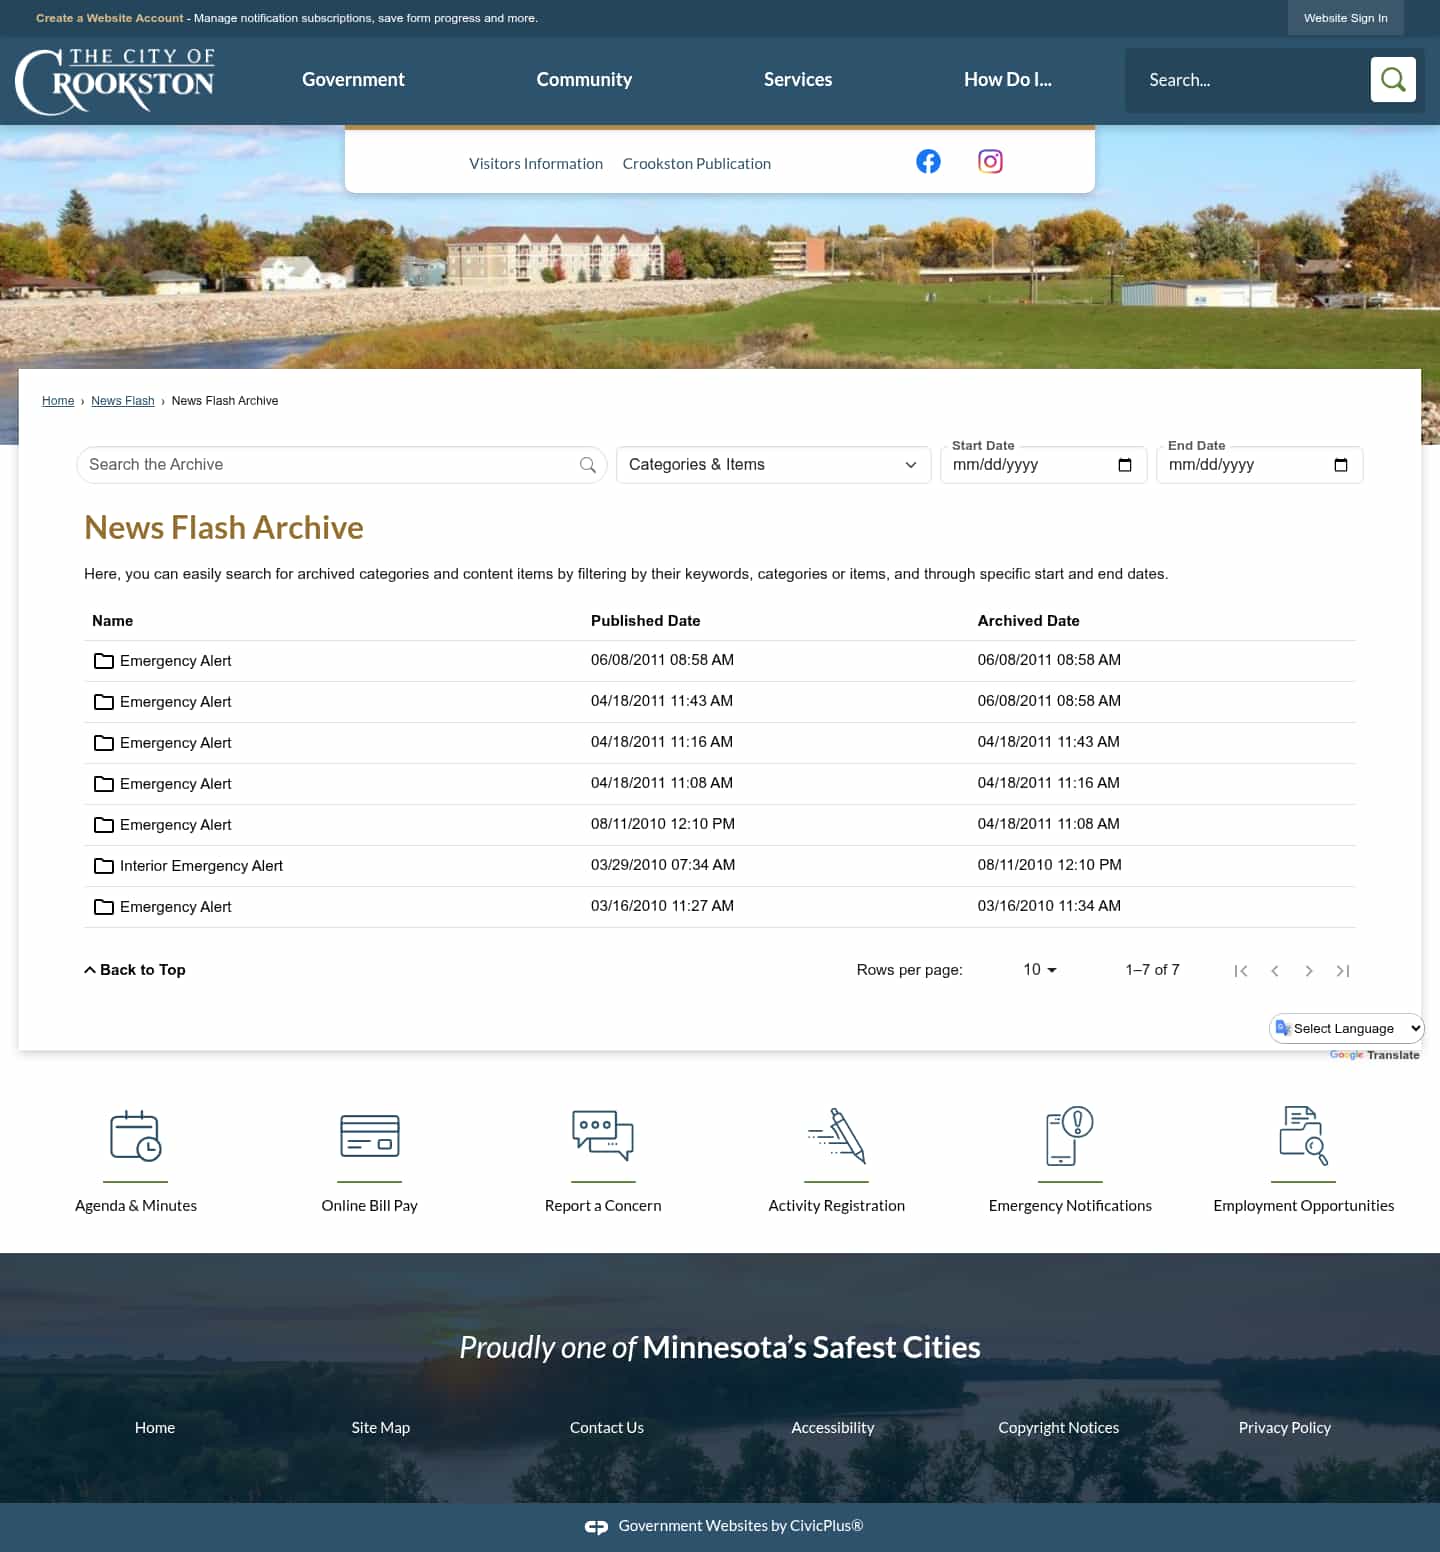Image resolution: width=1440 pixels, height=1552 pixels.
Task: Click the Agenda & Minutes calendar icon
Action: pyautogui.click(x=136, y=1136)
